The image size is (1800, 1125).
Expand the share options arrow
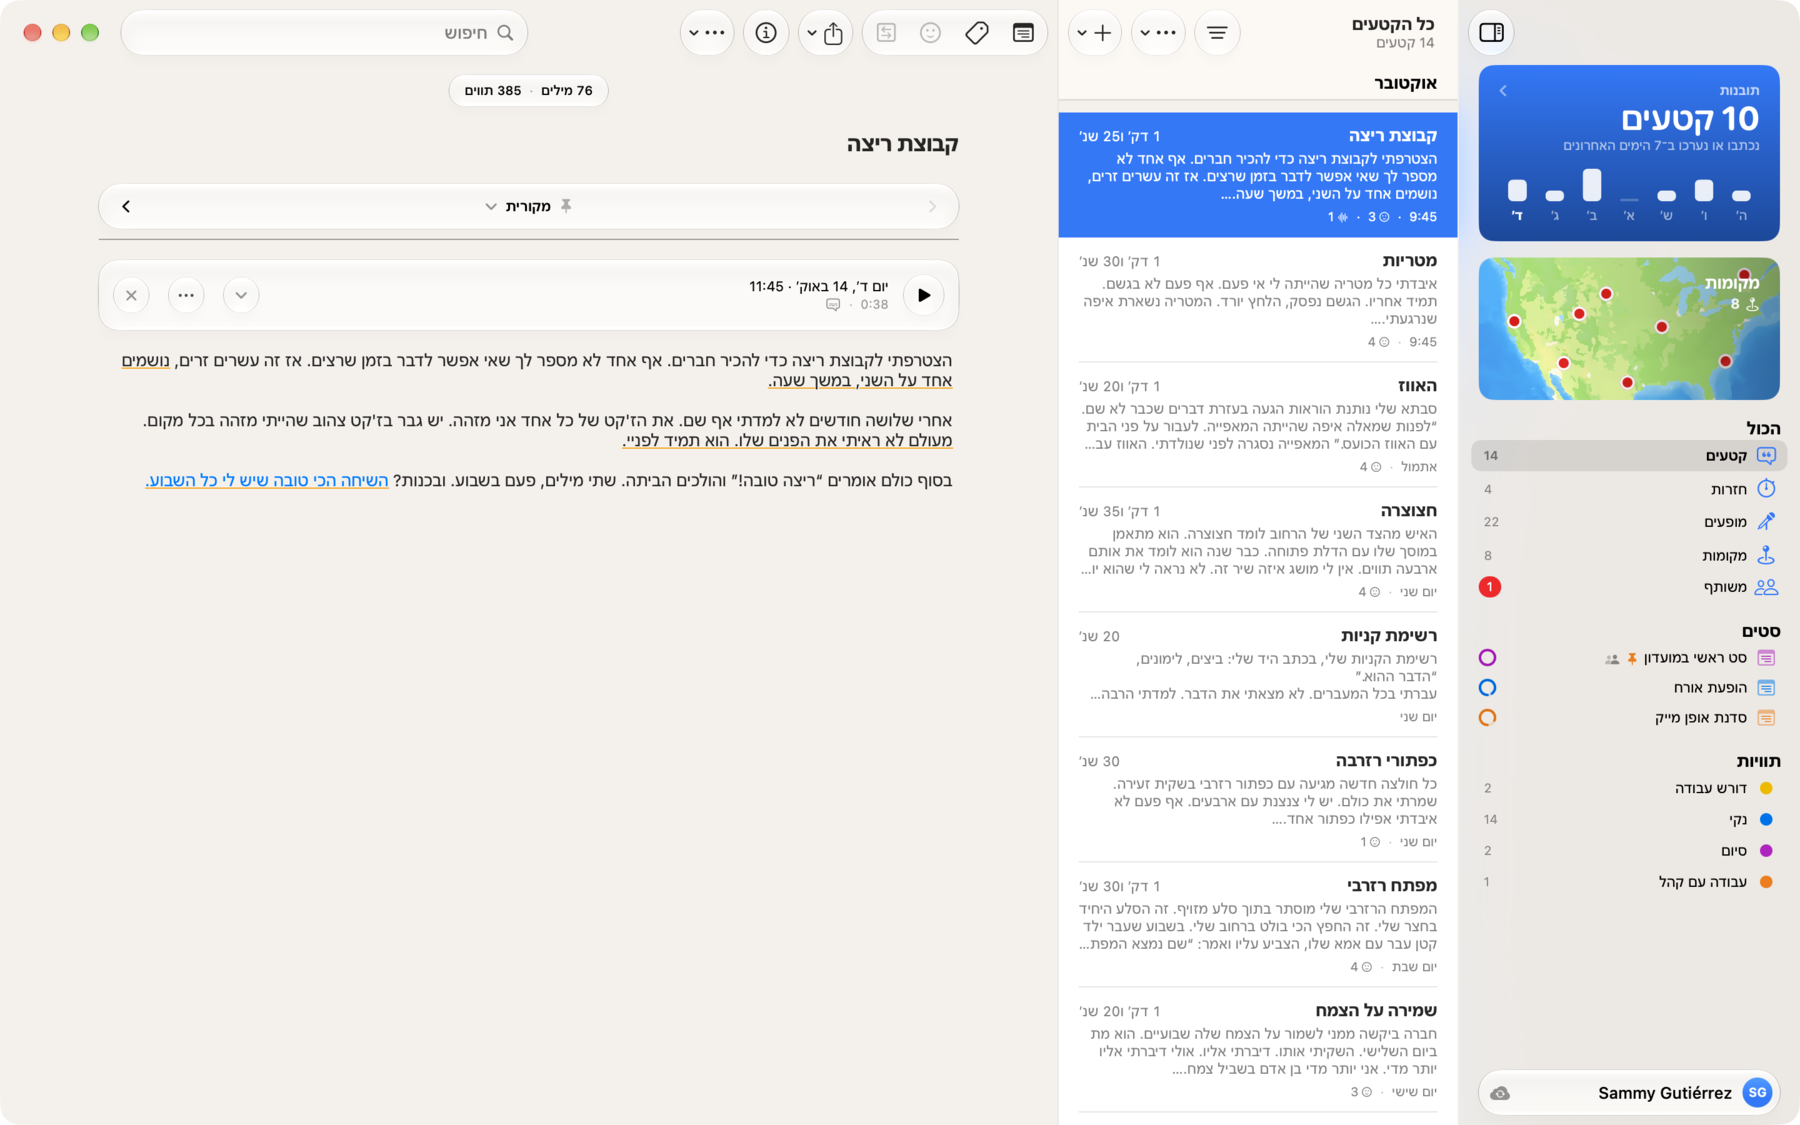pyautogui.click(x=811, y=33)
